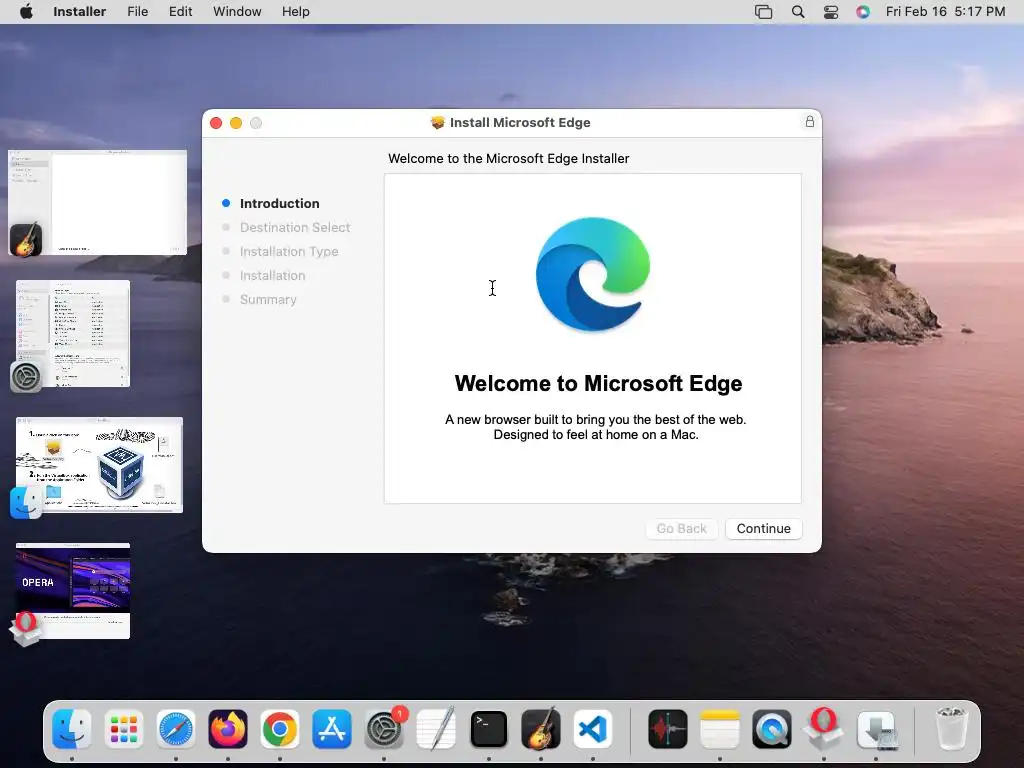
Task: Select Destination Select step in sidebar
Action: click(x=295, y=227)
